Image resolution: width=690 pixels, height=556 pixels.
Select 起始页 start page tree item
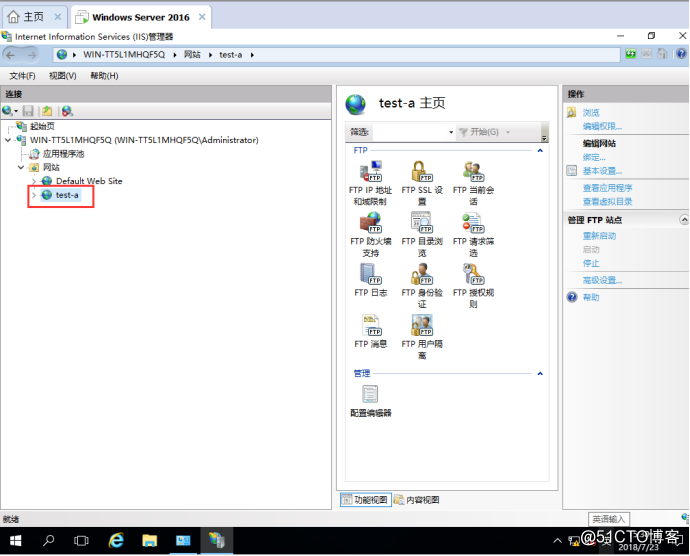(42, 126)
